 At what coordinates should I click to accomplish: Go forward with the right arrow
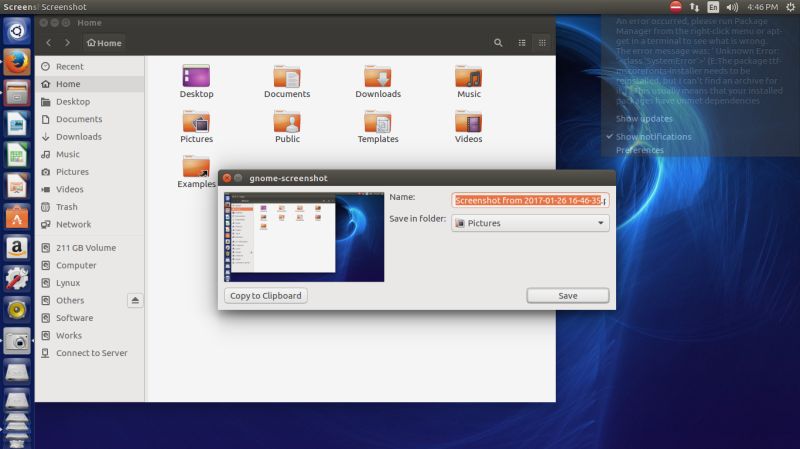[x=67, y=43]
